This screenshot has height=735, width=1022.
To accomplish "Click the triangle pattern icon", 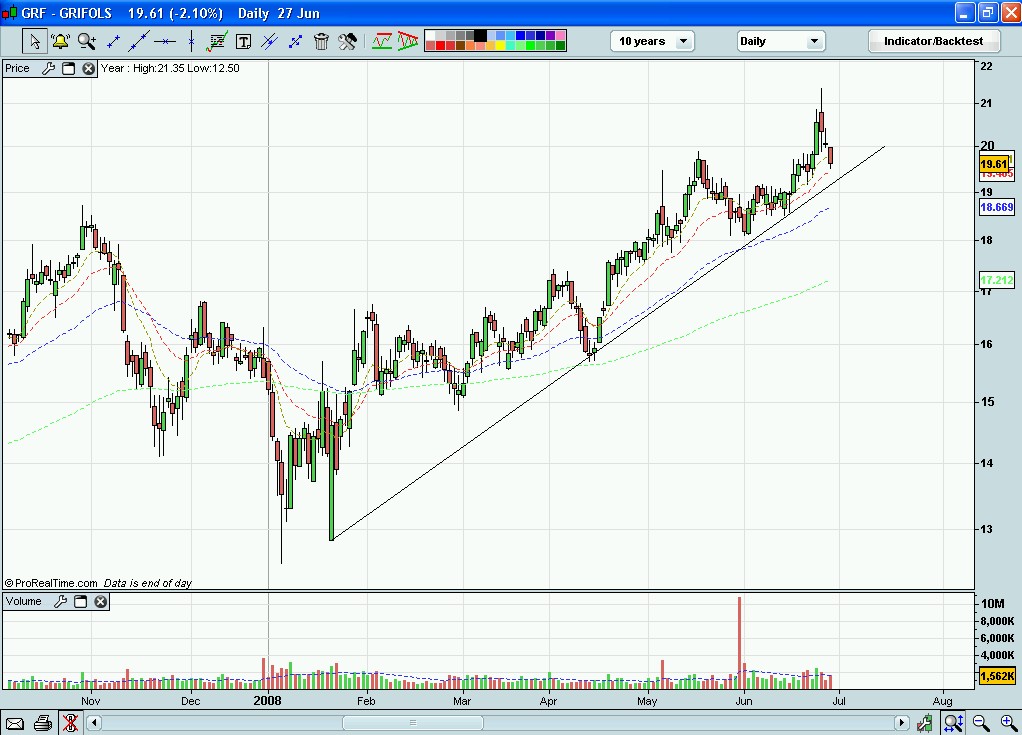I will [x=408, y=41].
